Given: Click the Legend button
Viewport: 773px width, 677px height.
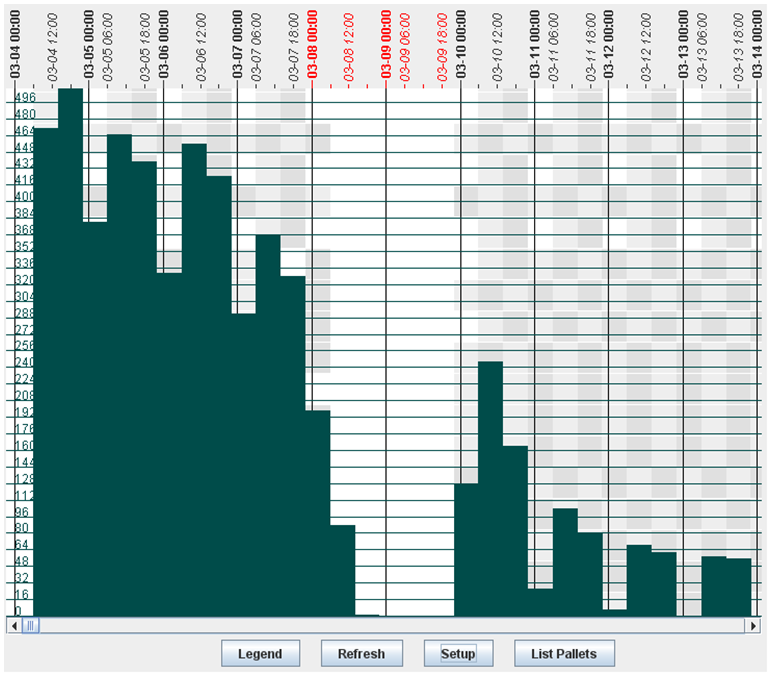Looking at the screenshot, I should coord(260,653).
